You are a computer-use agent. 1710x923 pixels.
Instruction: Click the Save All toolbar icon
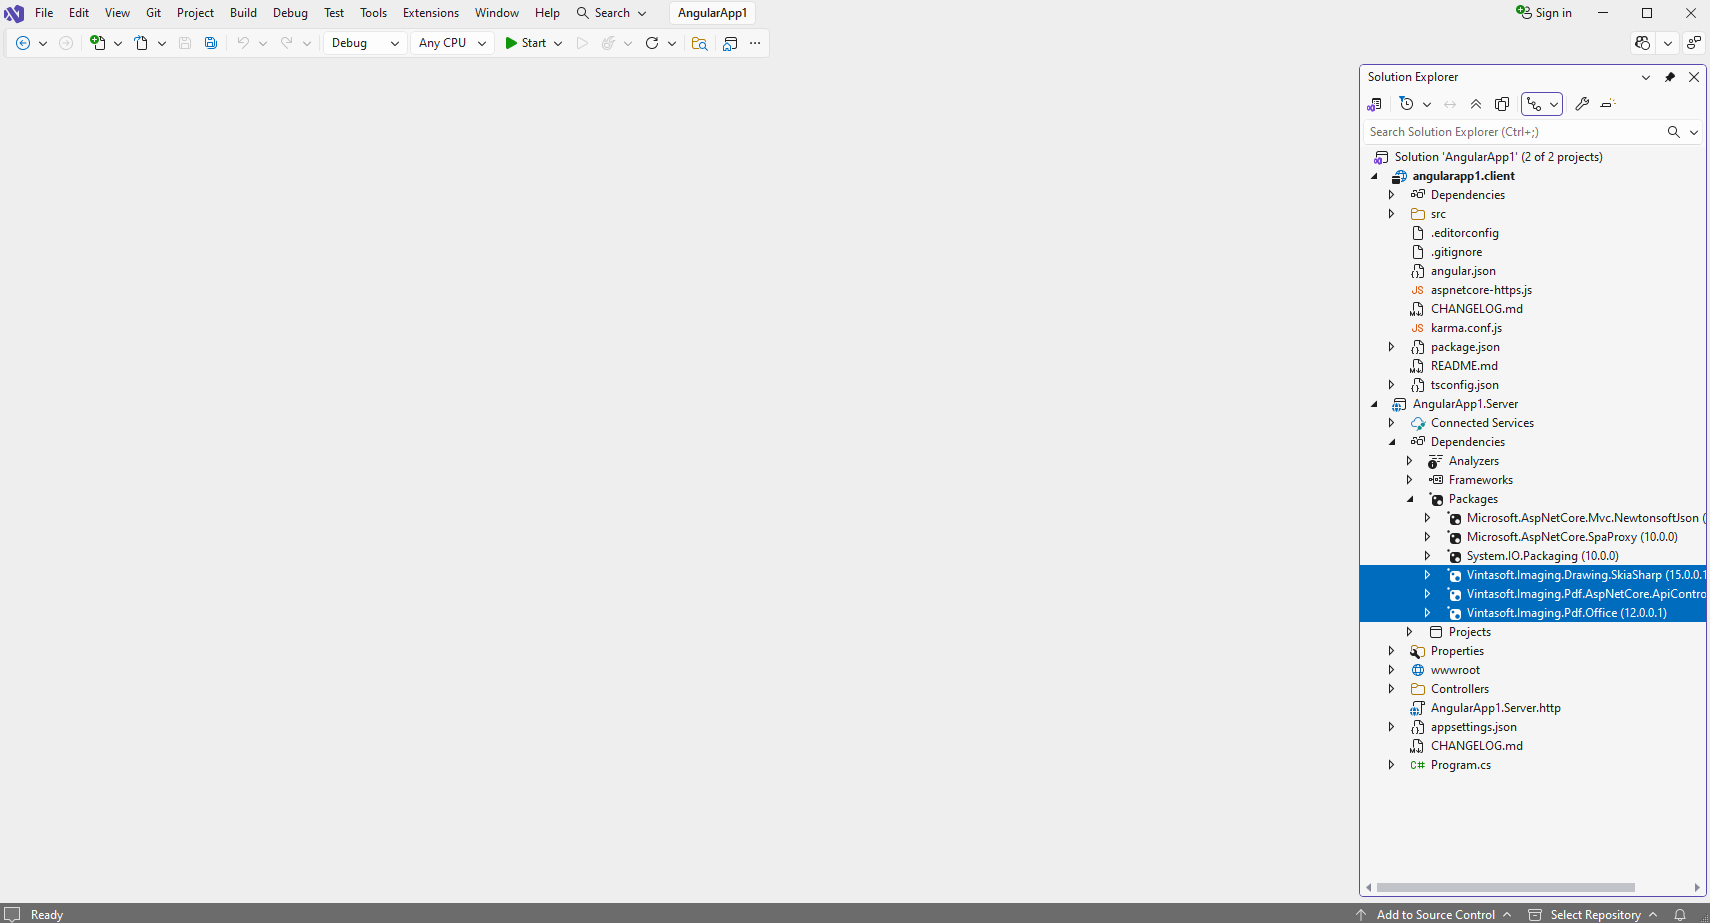coord(211,43)
